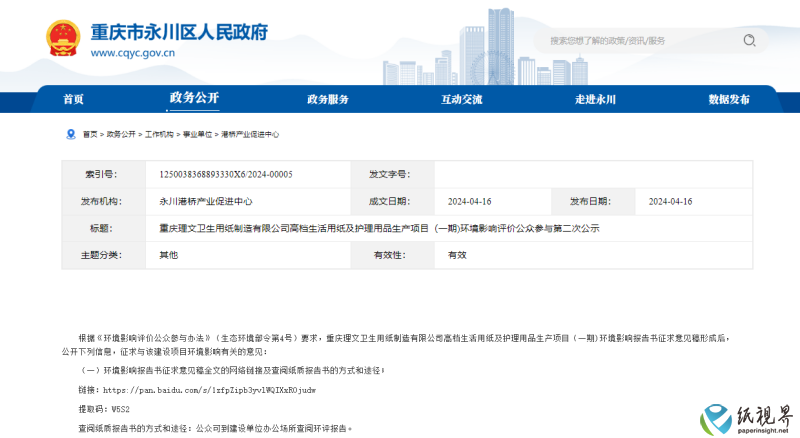Screen dimensions: 800x438
Task: Click the 永川港桥产业促进中心 publisher value
Action: tap(206, 202)
